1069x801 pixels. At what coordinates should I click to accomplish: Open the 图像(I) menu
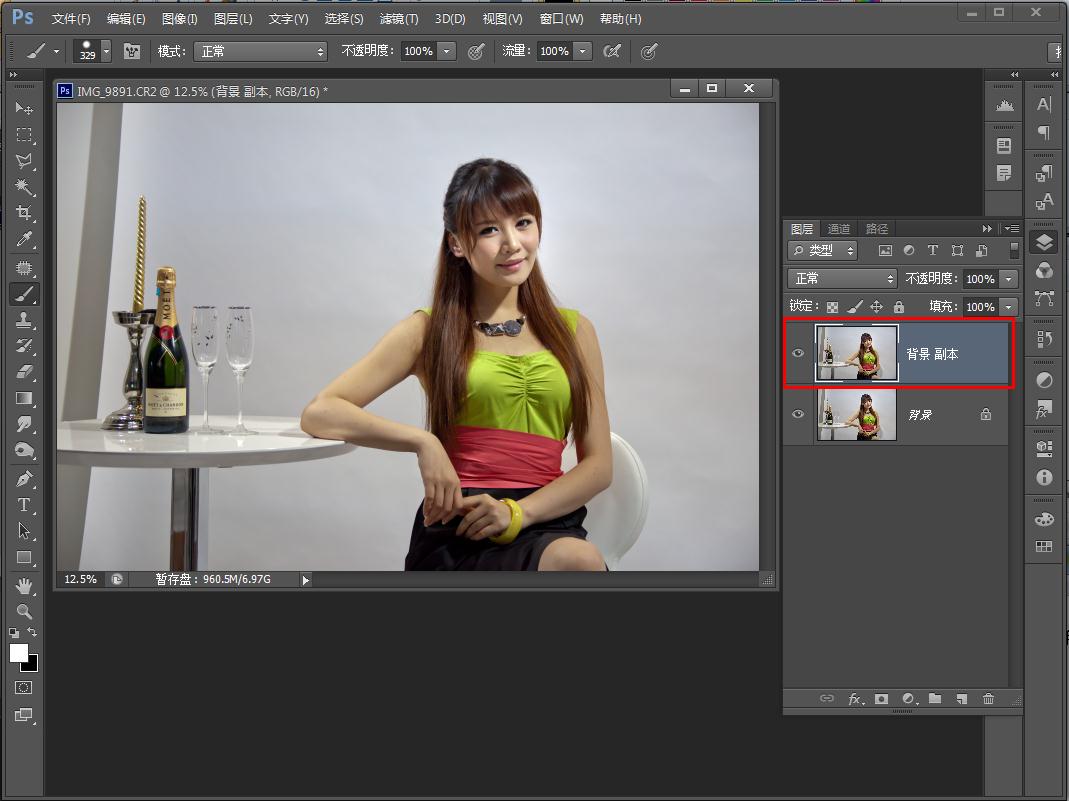[178, 19]
